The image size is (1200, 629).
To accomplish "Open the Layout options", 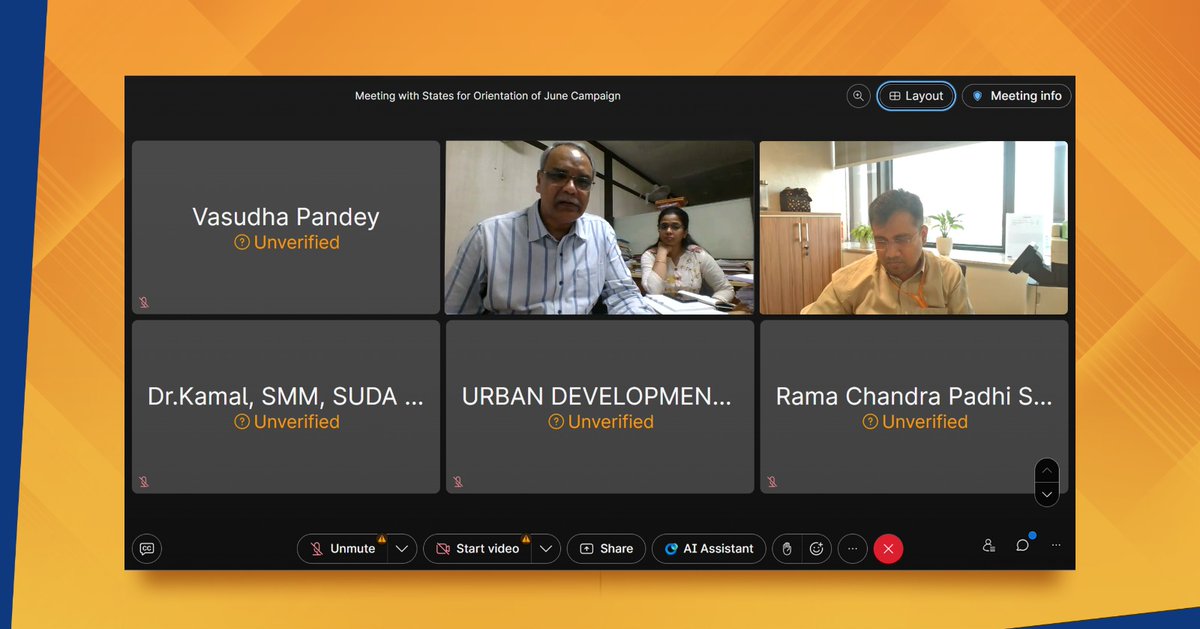I will pos(916,96).
